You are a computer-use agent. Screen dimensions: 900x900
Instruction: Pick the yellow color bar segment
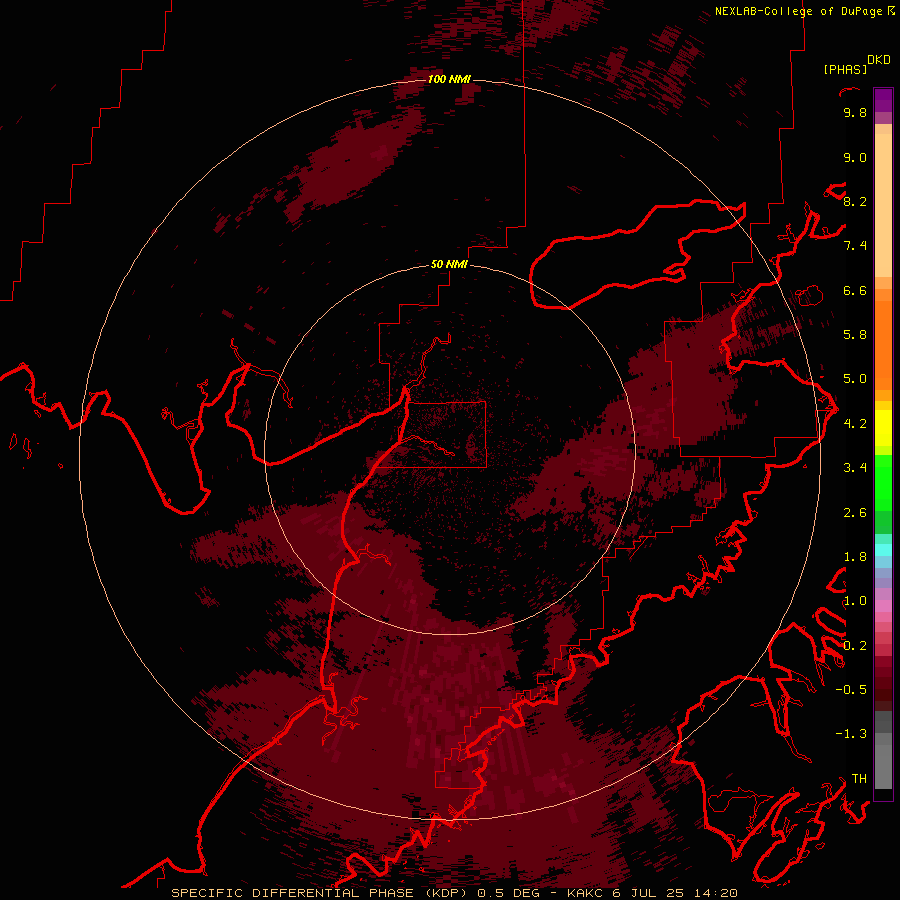point(883,428)
